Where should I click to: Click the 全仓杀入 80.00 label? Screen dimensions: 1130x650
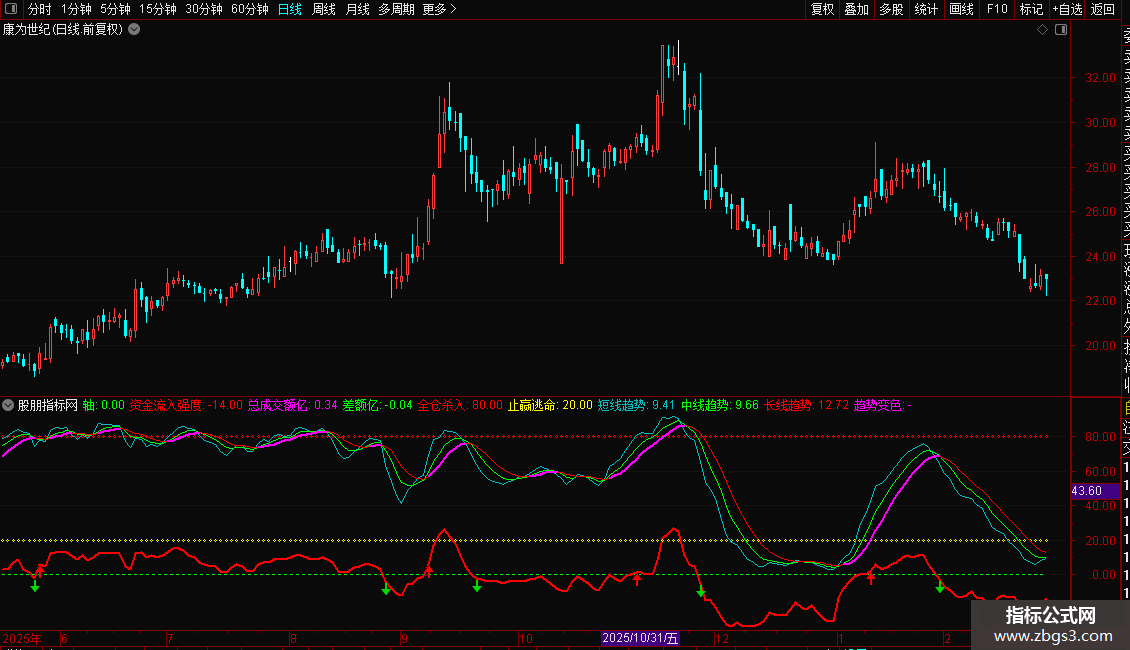(461, 405)
